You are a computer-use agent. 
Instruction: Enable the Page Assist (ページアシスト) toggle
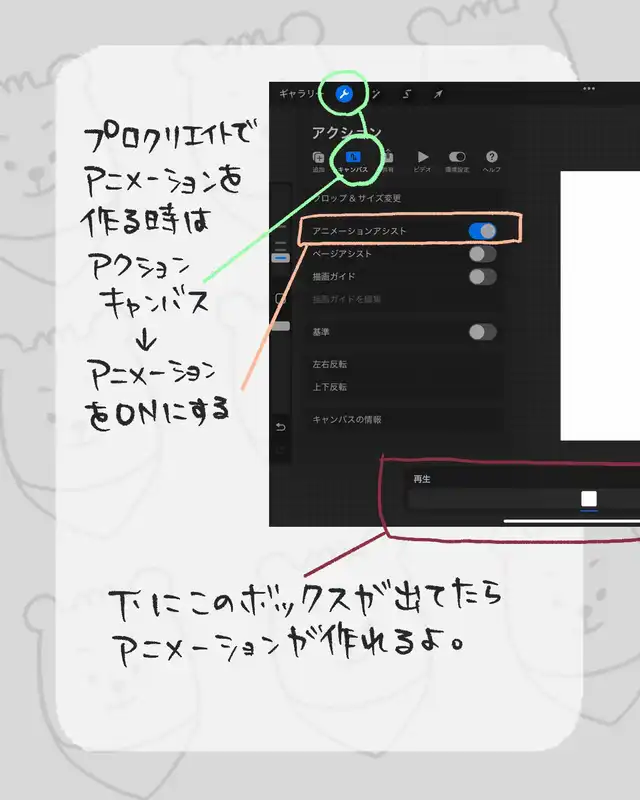coord(482,254)
